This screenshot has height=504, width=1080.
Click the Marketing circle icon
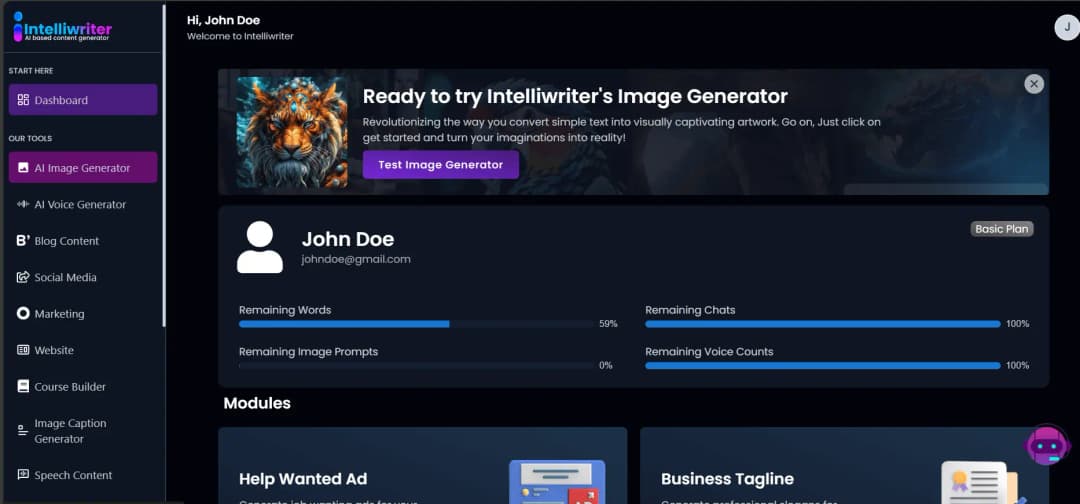click(x=23, y=314)
